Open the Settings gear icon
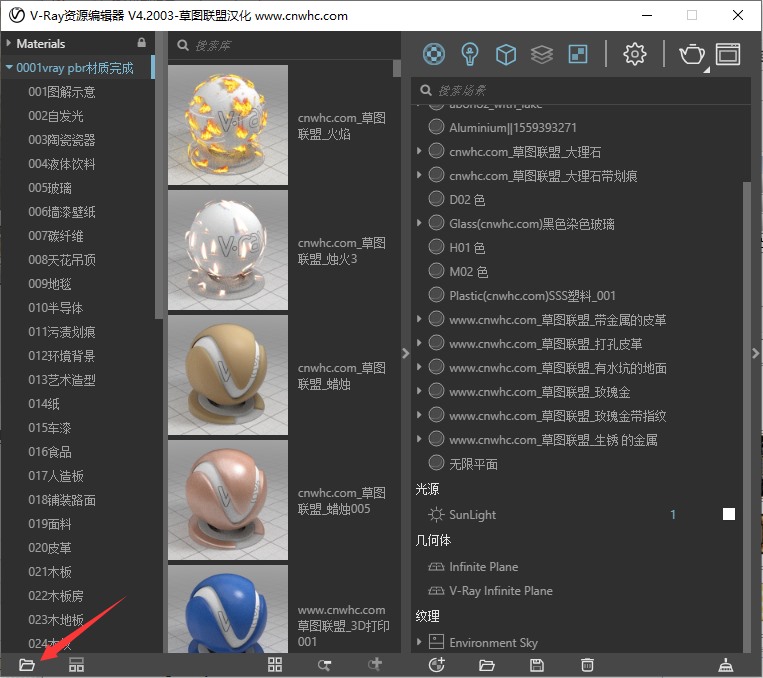Image resolution: width=763 pixels, height=678 pixels. [635, 54]
